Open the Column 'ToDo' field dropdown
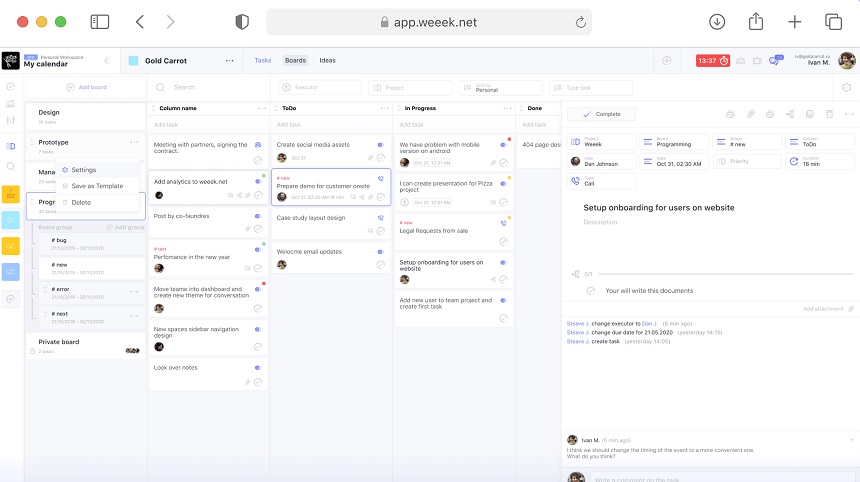The width and height of the screenshot is (860, 482). (x=819, y=143)
